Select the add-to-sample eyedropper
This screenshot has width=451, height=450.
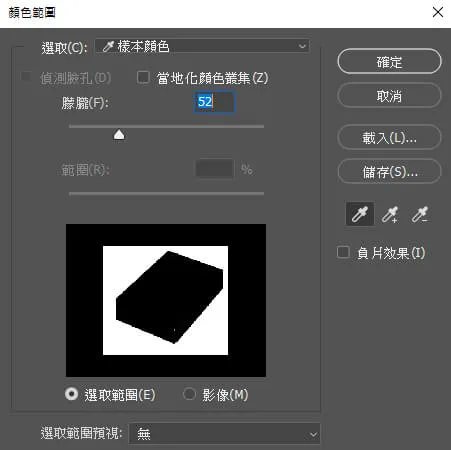click(390, 214)
